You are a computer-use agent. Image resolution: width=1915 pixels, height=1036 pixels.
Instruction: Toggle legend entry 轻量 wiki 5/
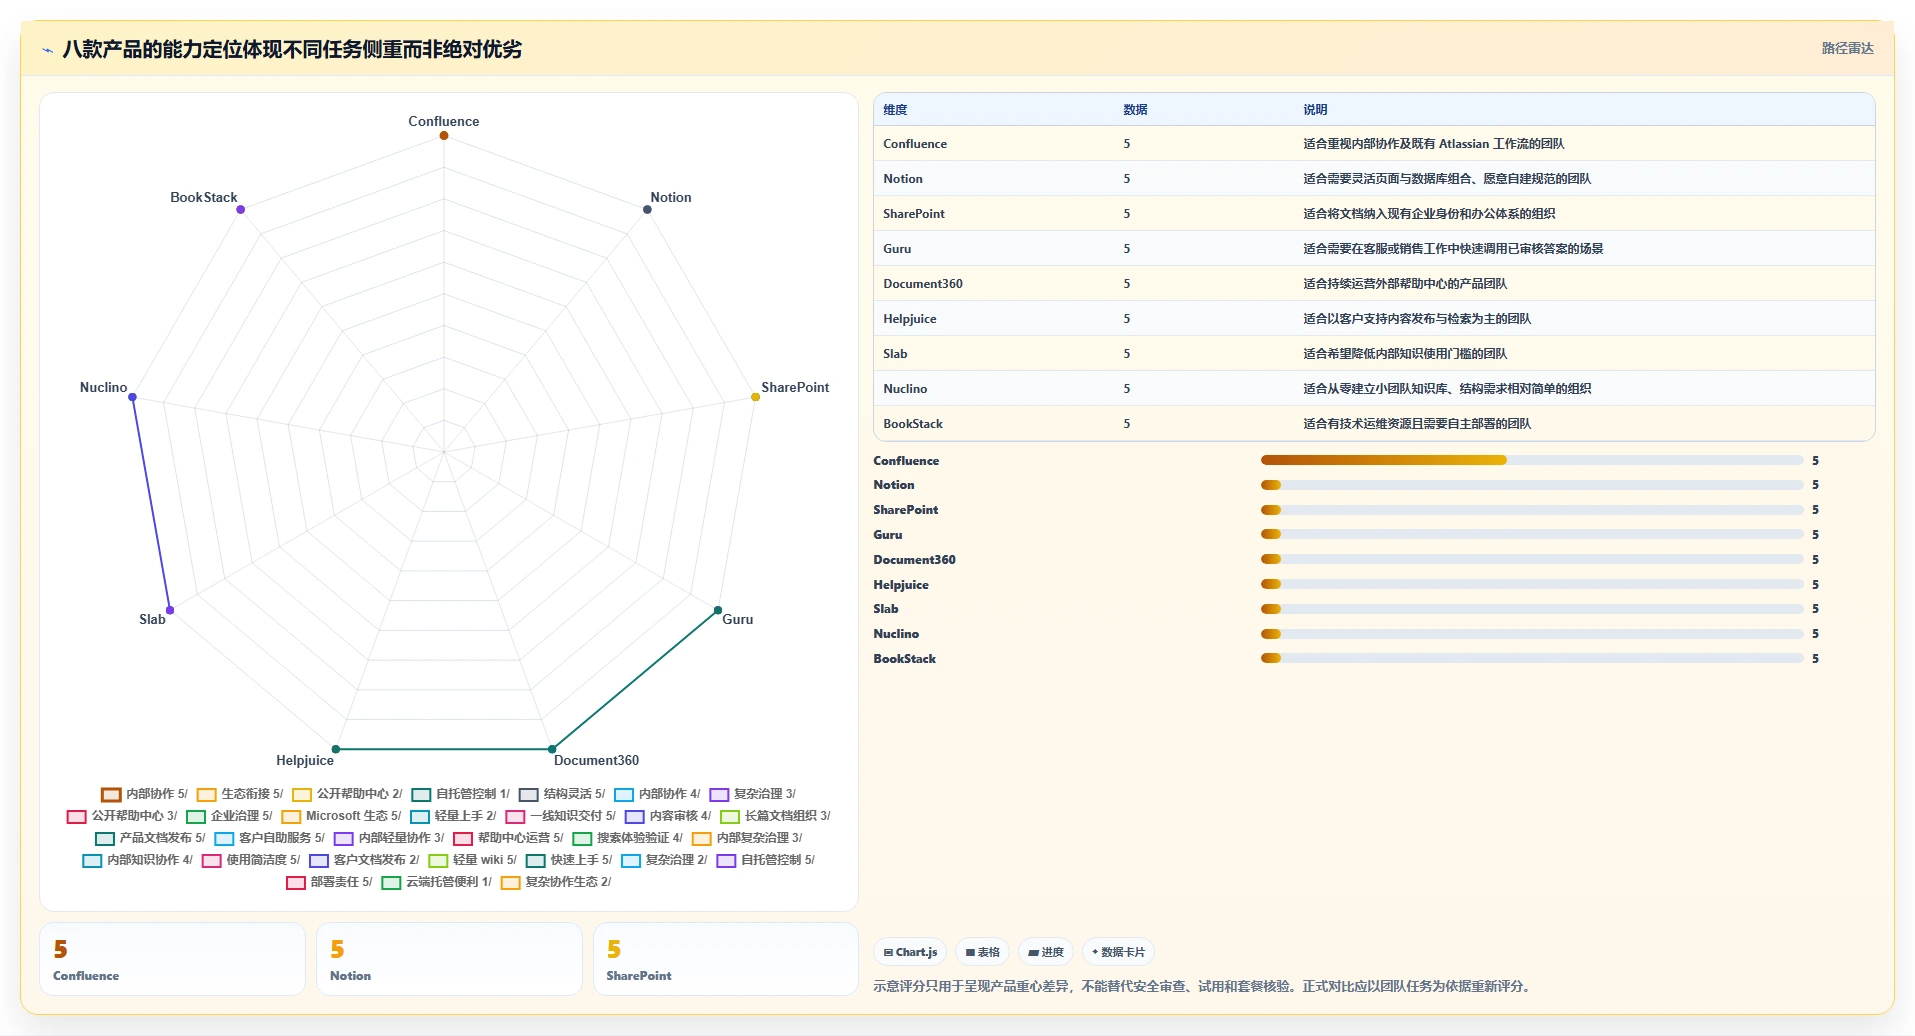click(473, 860)
